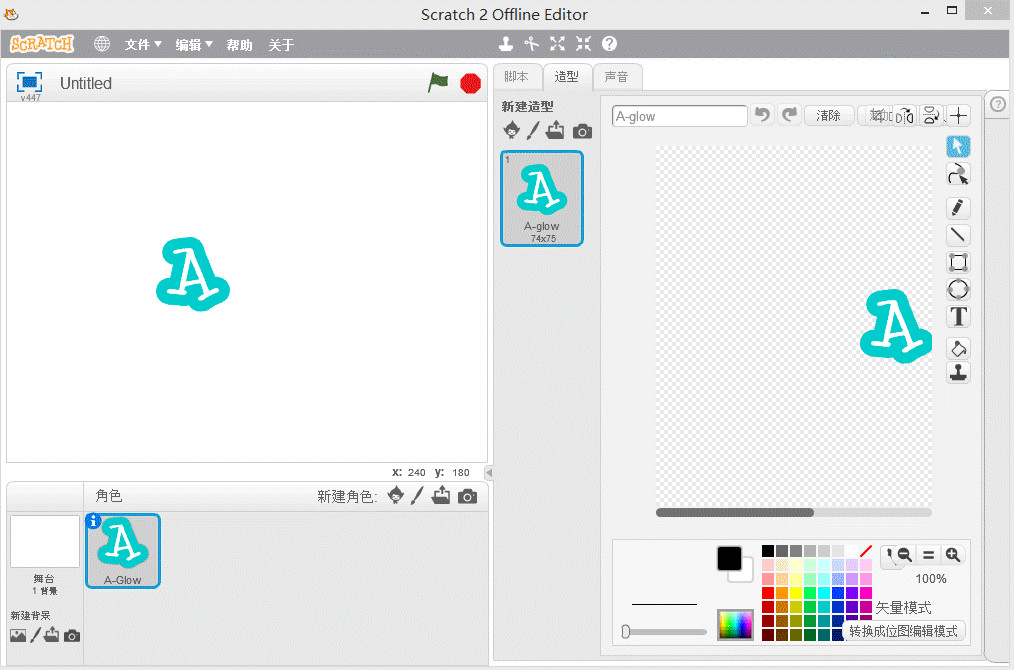Open the 声音 tab
This screenshot has width=1014, height=670.
click(617, 77)
